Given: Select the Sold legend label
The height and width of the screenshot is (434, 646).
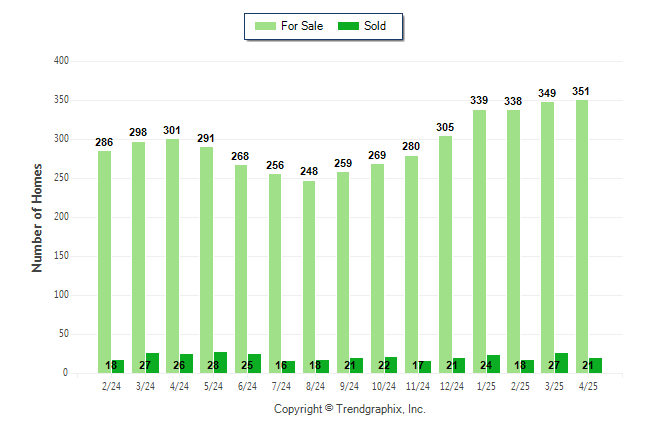Looking at the screenshot, I should pos(375,26).
